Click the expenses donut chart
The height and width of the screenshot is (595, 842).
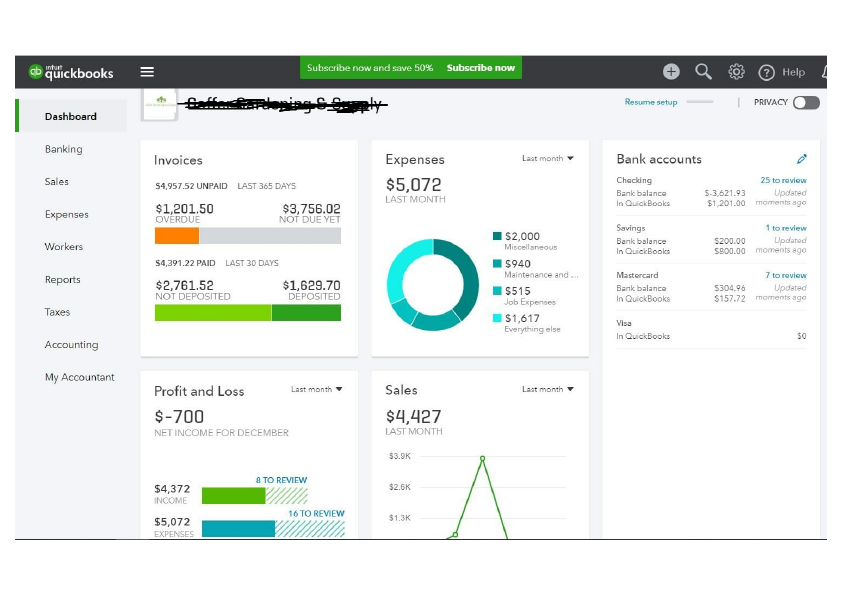point(433,285)
